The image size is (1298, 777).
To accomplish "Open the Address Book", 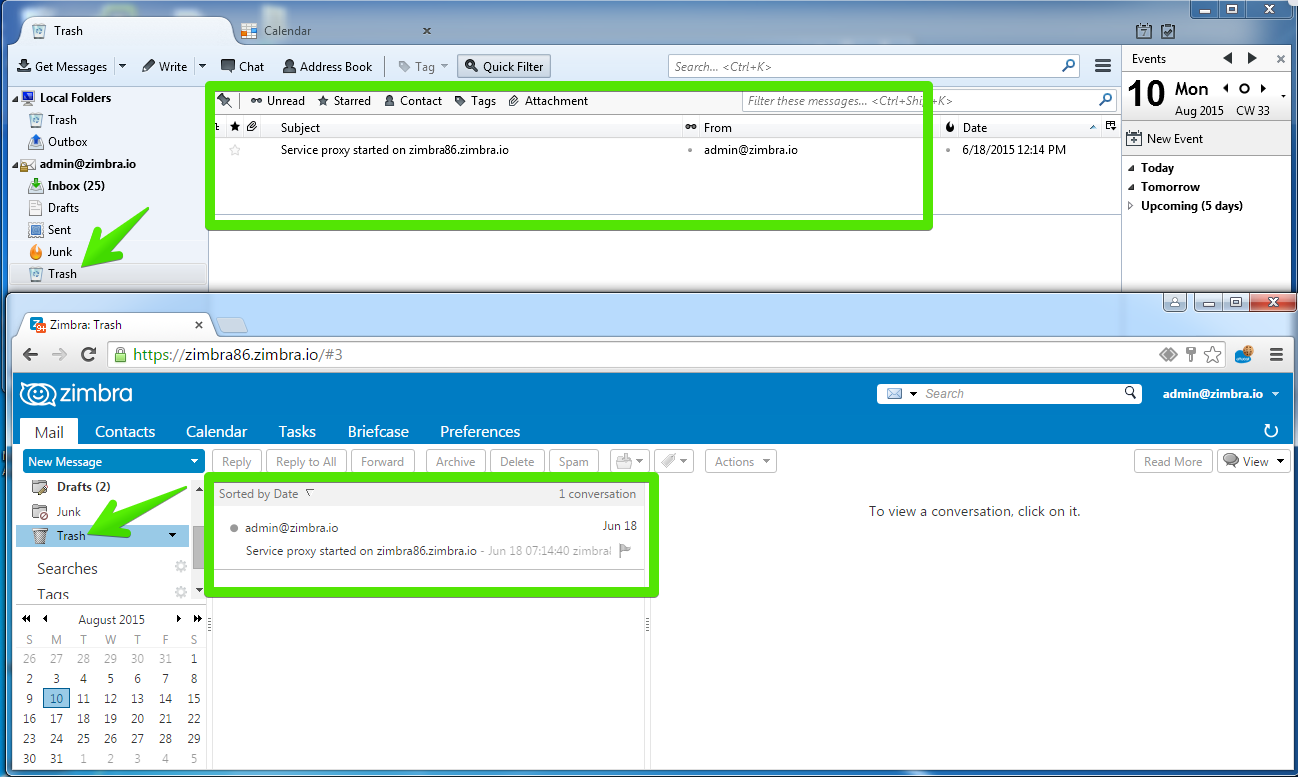I will (327, 67).
